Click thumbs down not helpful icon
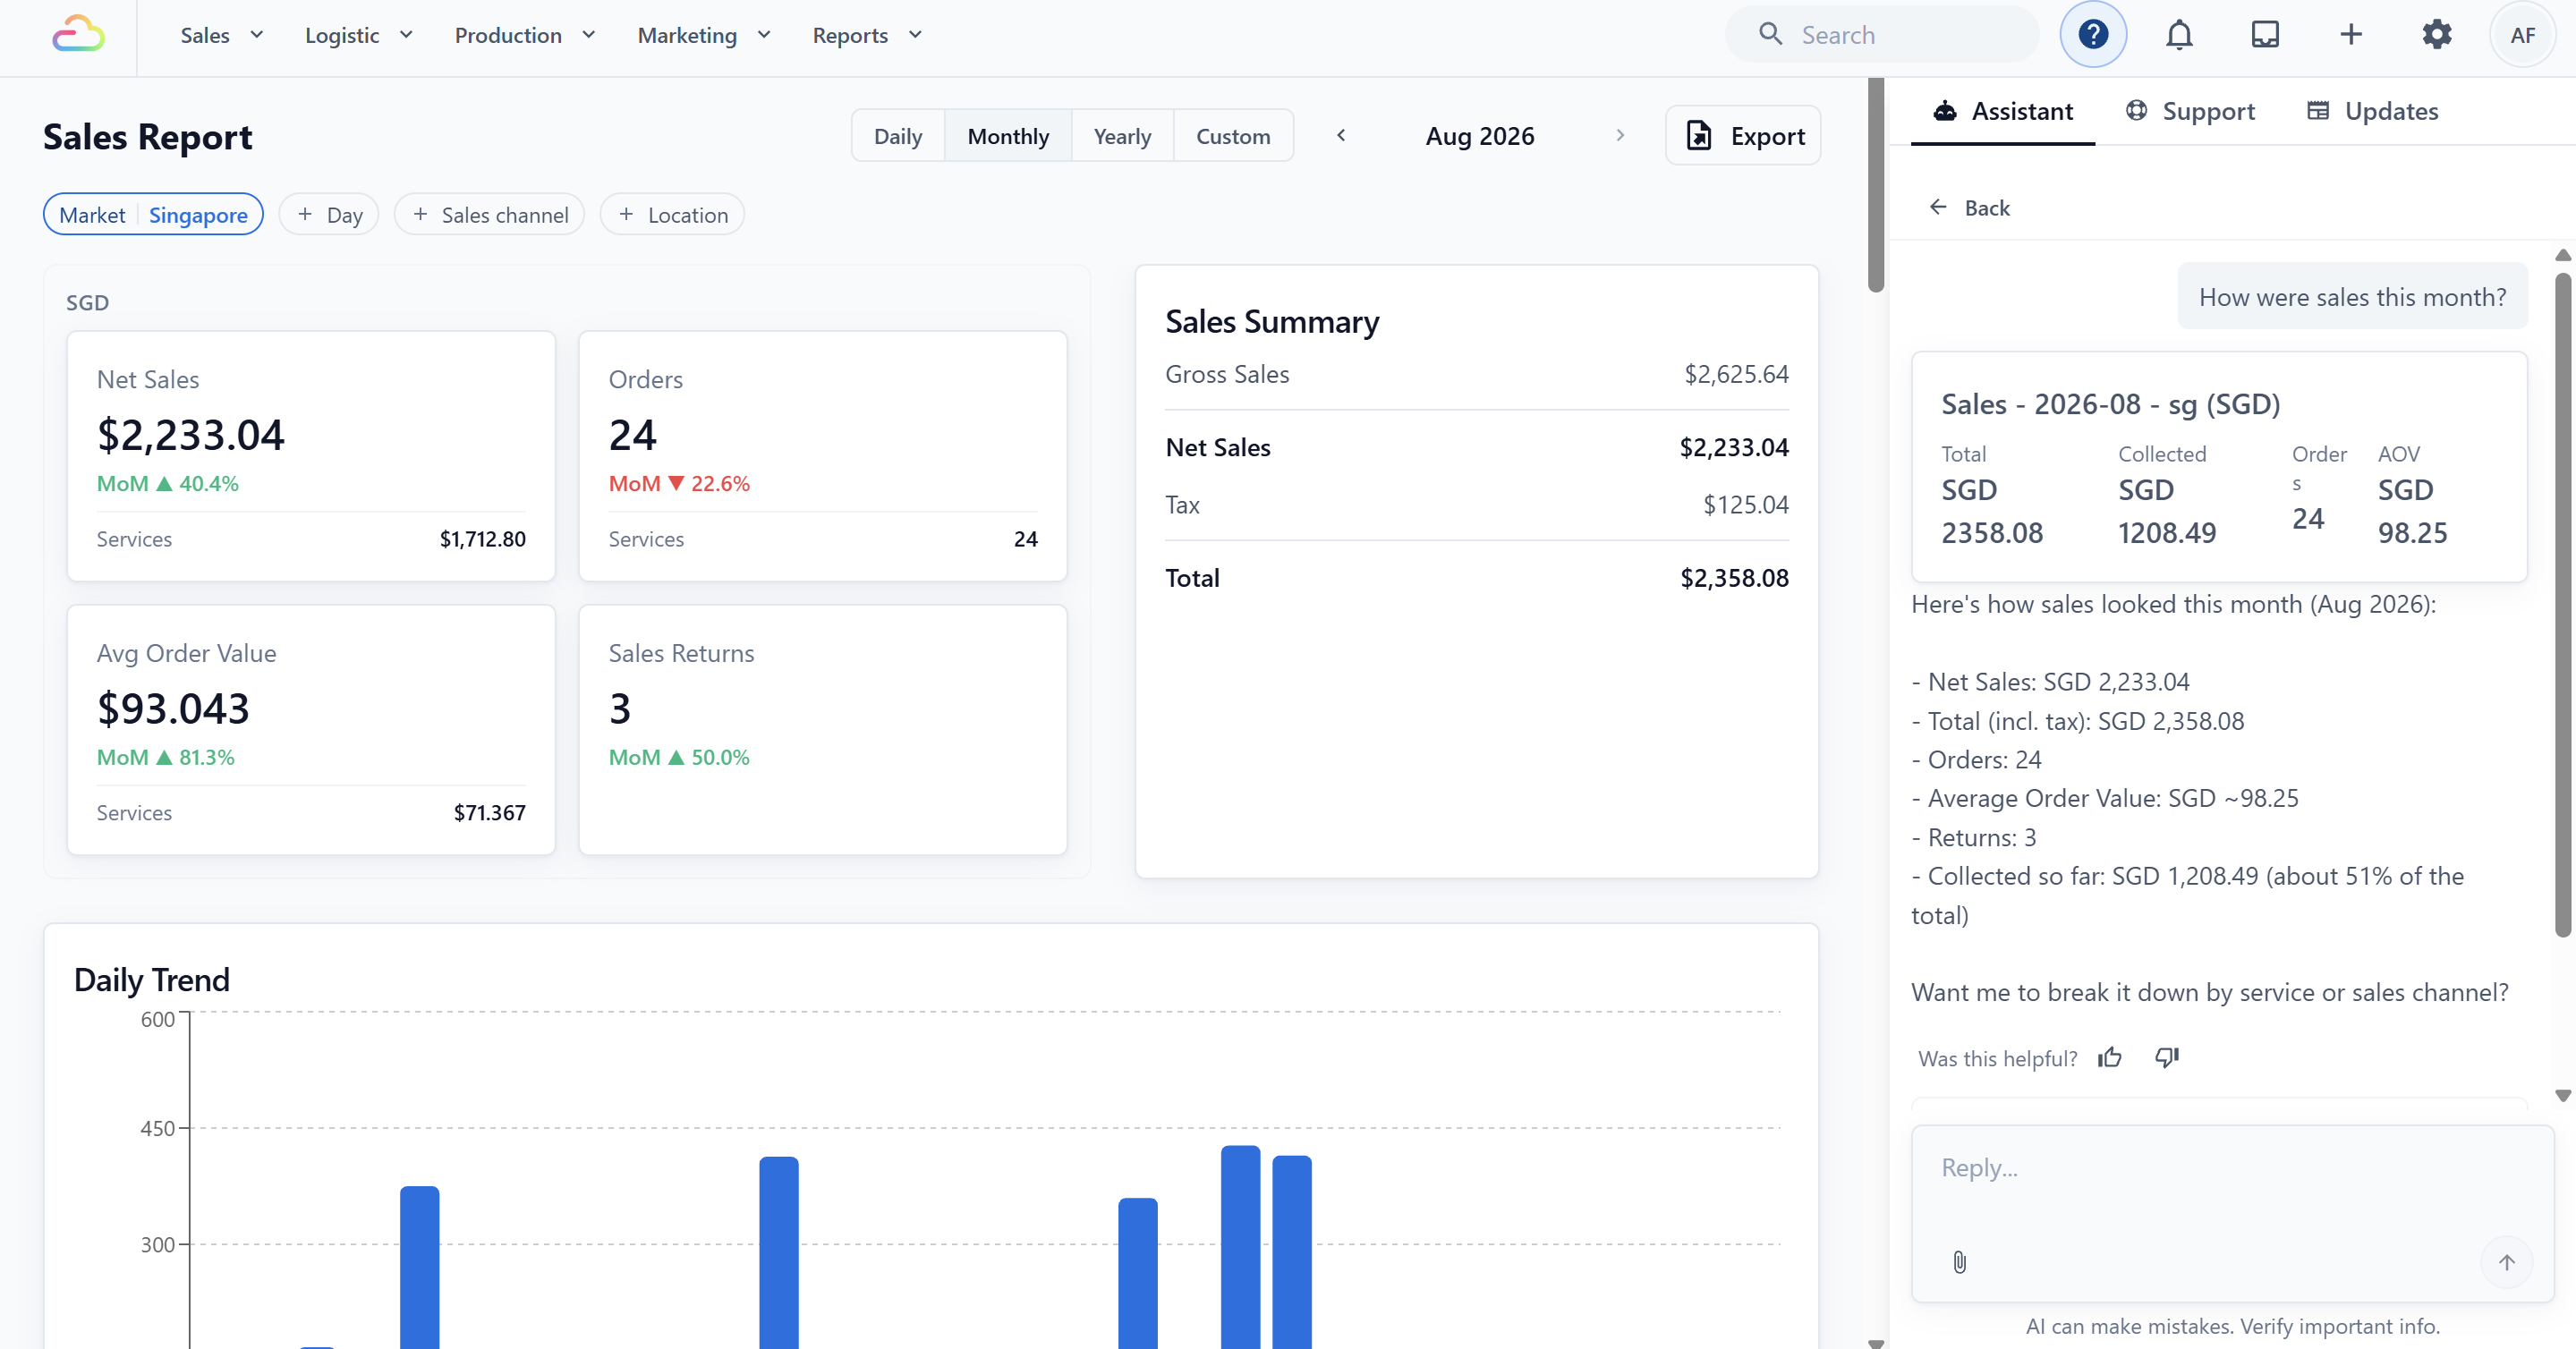 2166,1058
